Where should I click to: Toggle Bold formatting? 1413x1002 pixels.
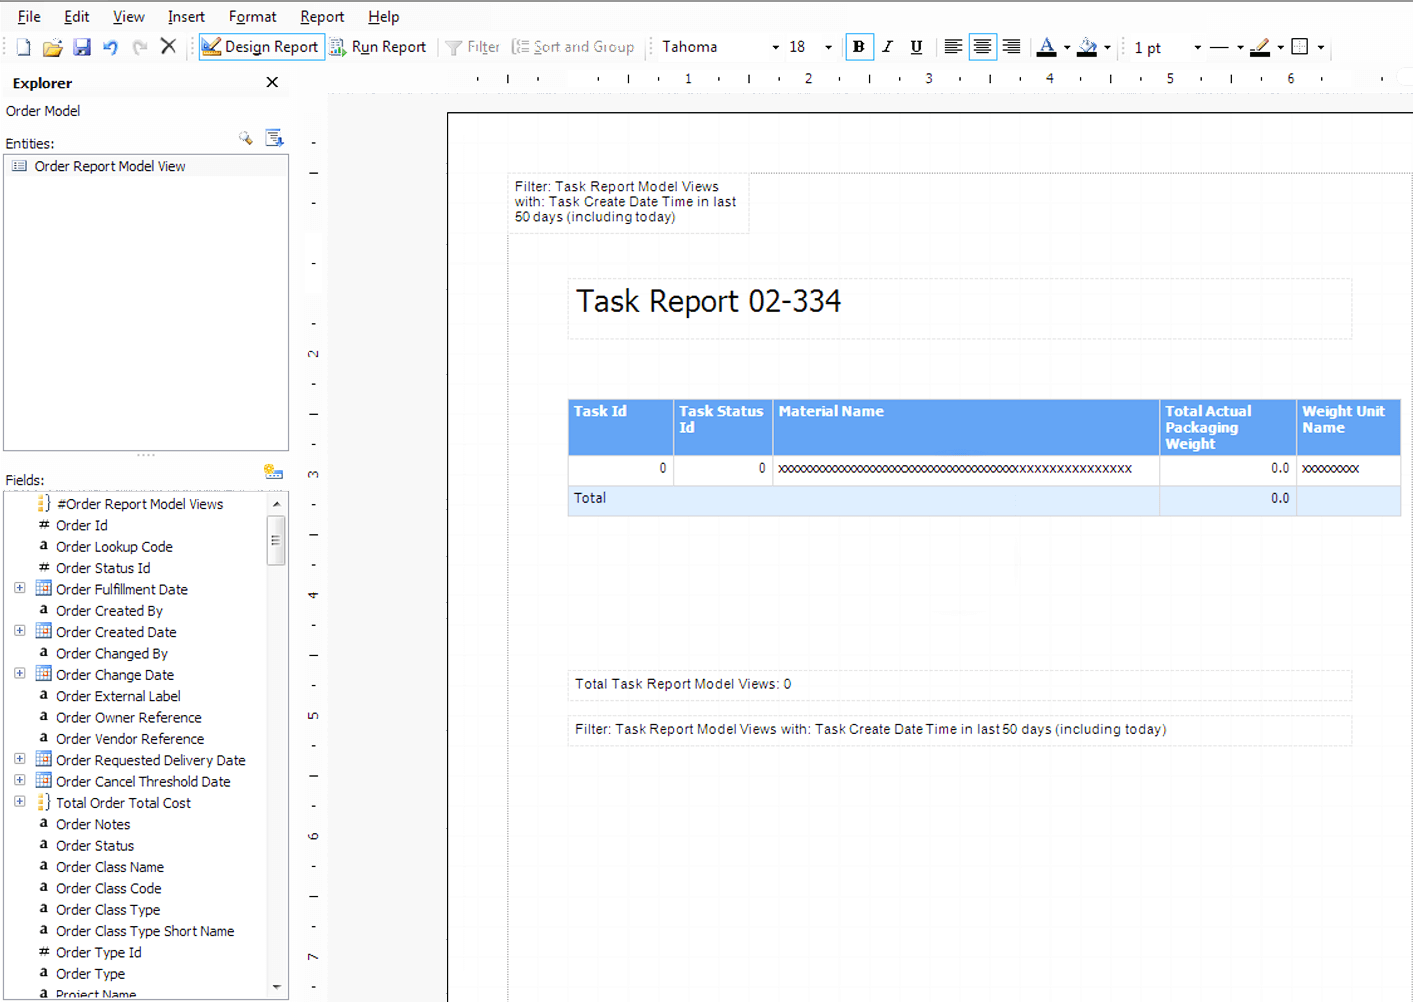858,47
